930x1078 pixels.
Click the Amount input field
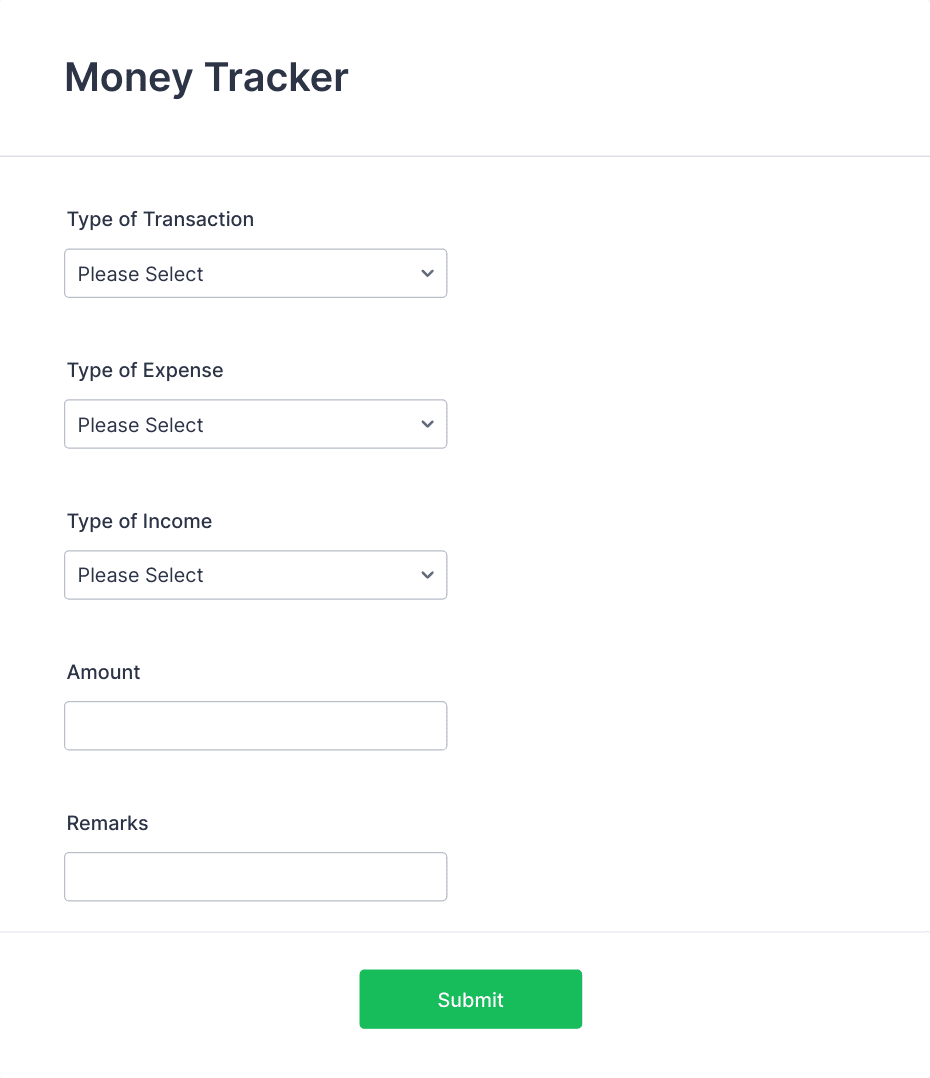point(256,726)
